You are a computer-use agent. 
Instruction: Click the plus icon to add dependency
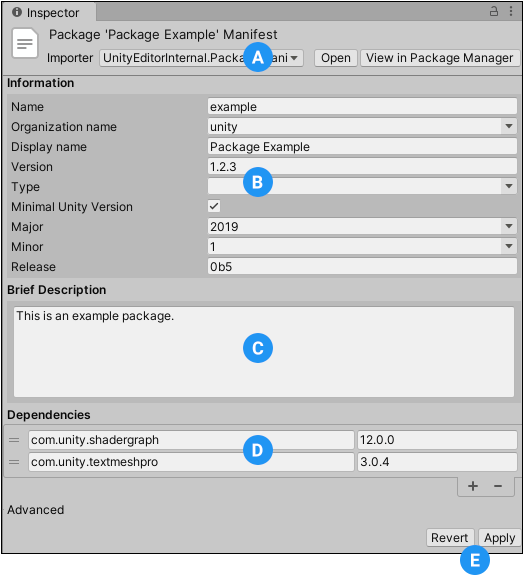tap(473, 486)
